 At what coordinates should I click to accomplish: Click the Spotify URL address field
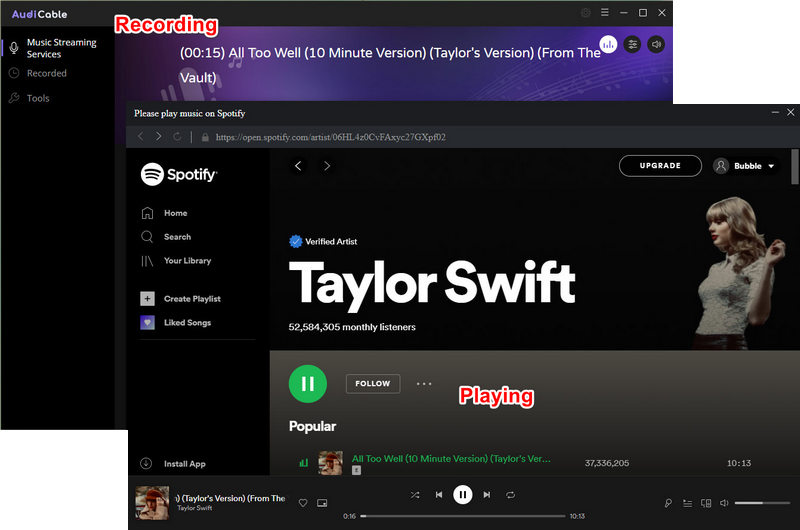[331, 137]
